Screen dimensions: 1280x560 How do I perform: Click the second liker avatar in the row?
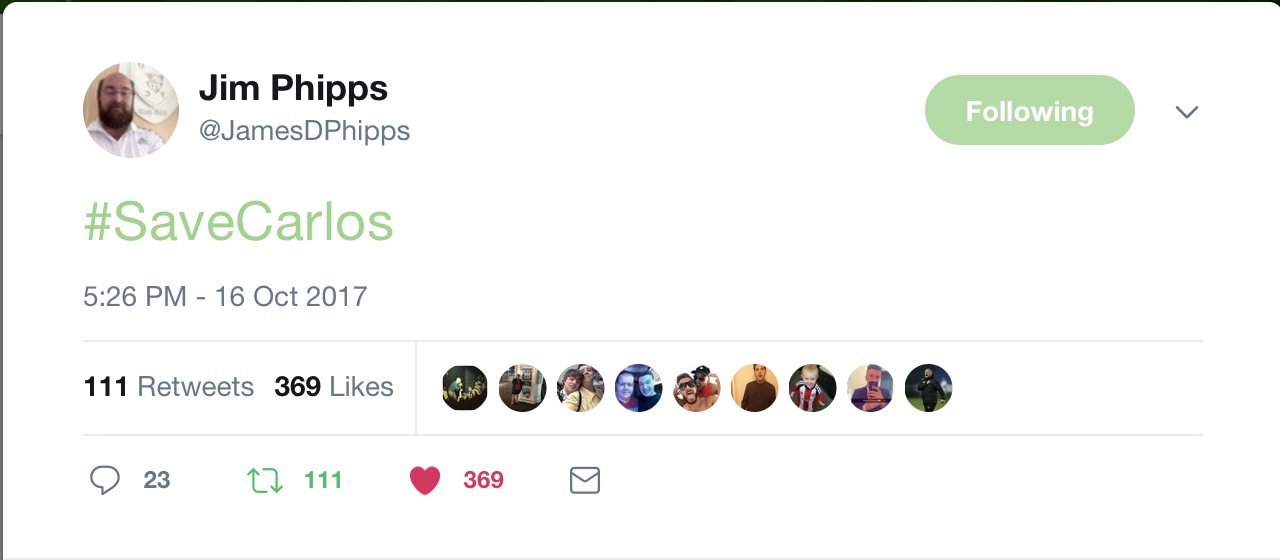click(x=523, y=388)
